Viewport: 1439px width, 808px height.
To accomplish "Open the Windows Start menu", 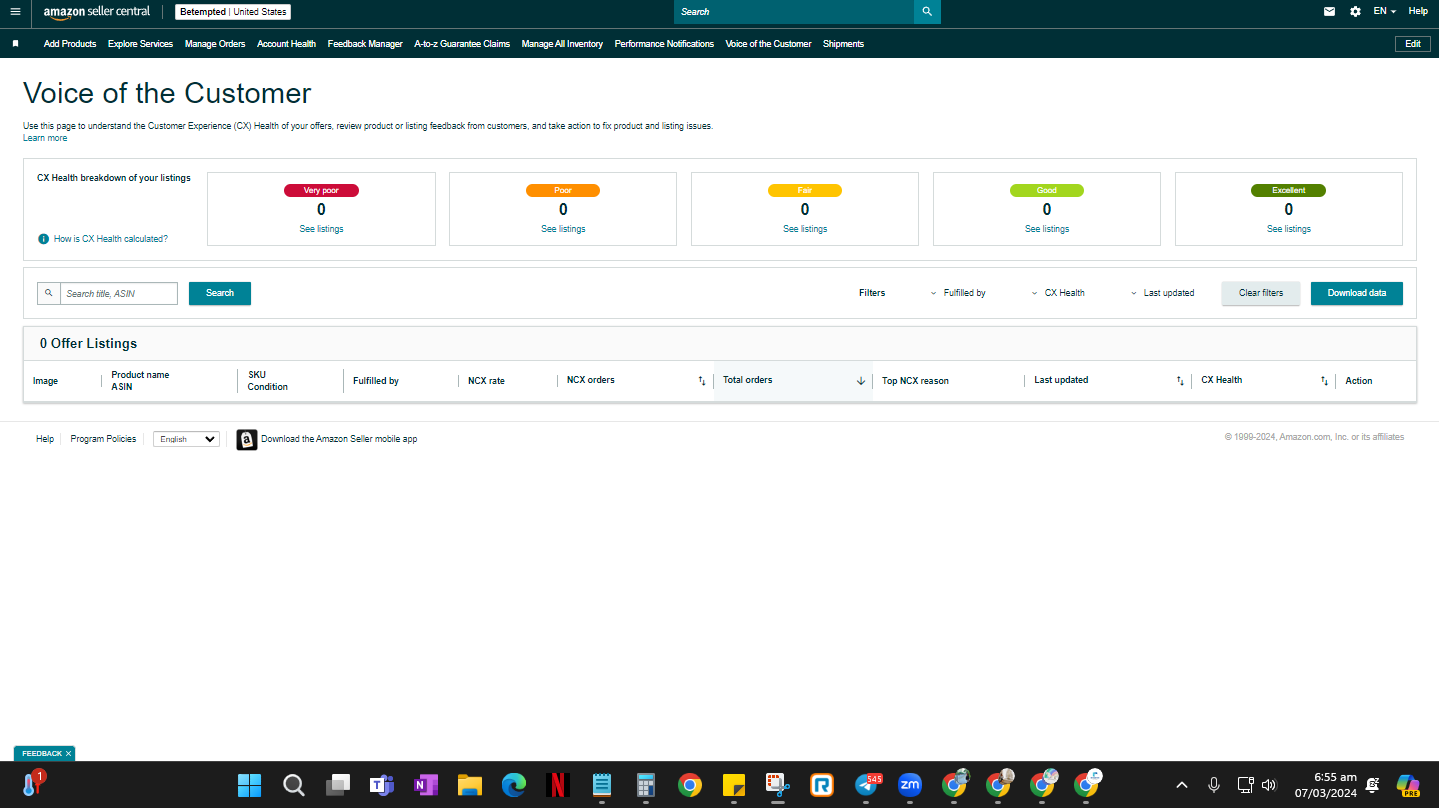I will pyautogui.click(x=249, y=785).
